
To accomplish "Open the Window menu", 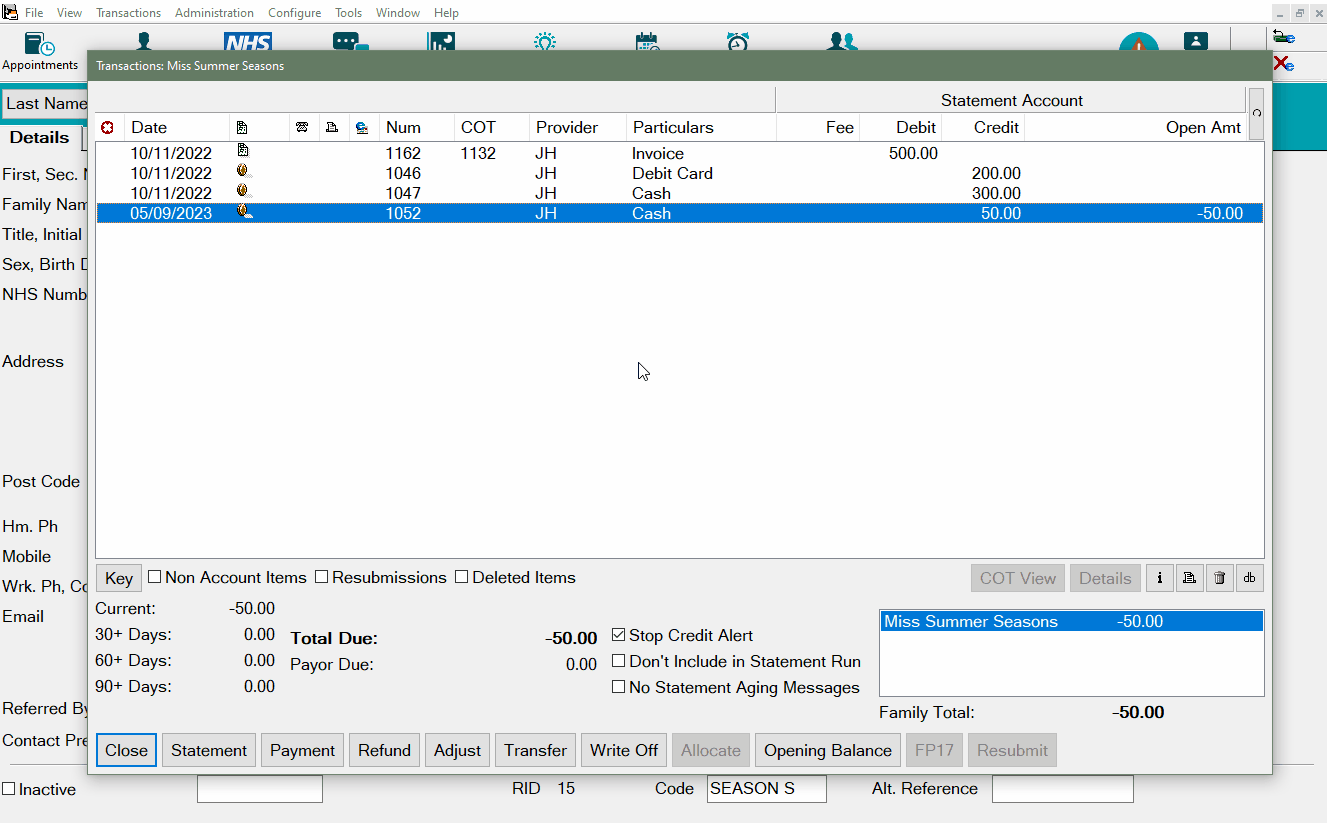I will (398, 13).
